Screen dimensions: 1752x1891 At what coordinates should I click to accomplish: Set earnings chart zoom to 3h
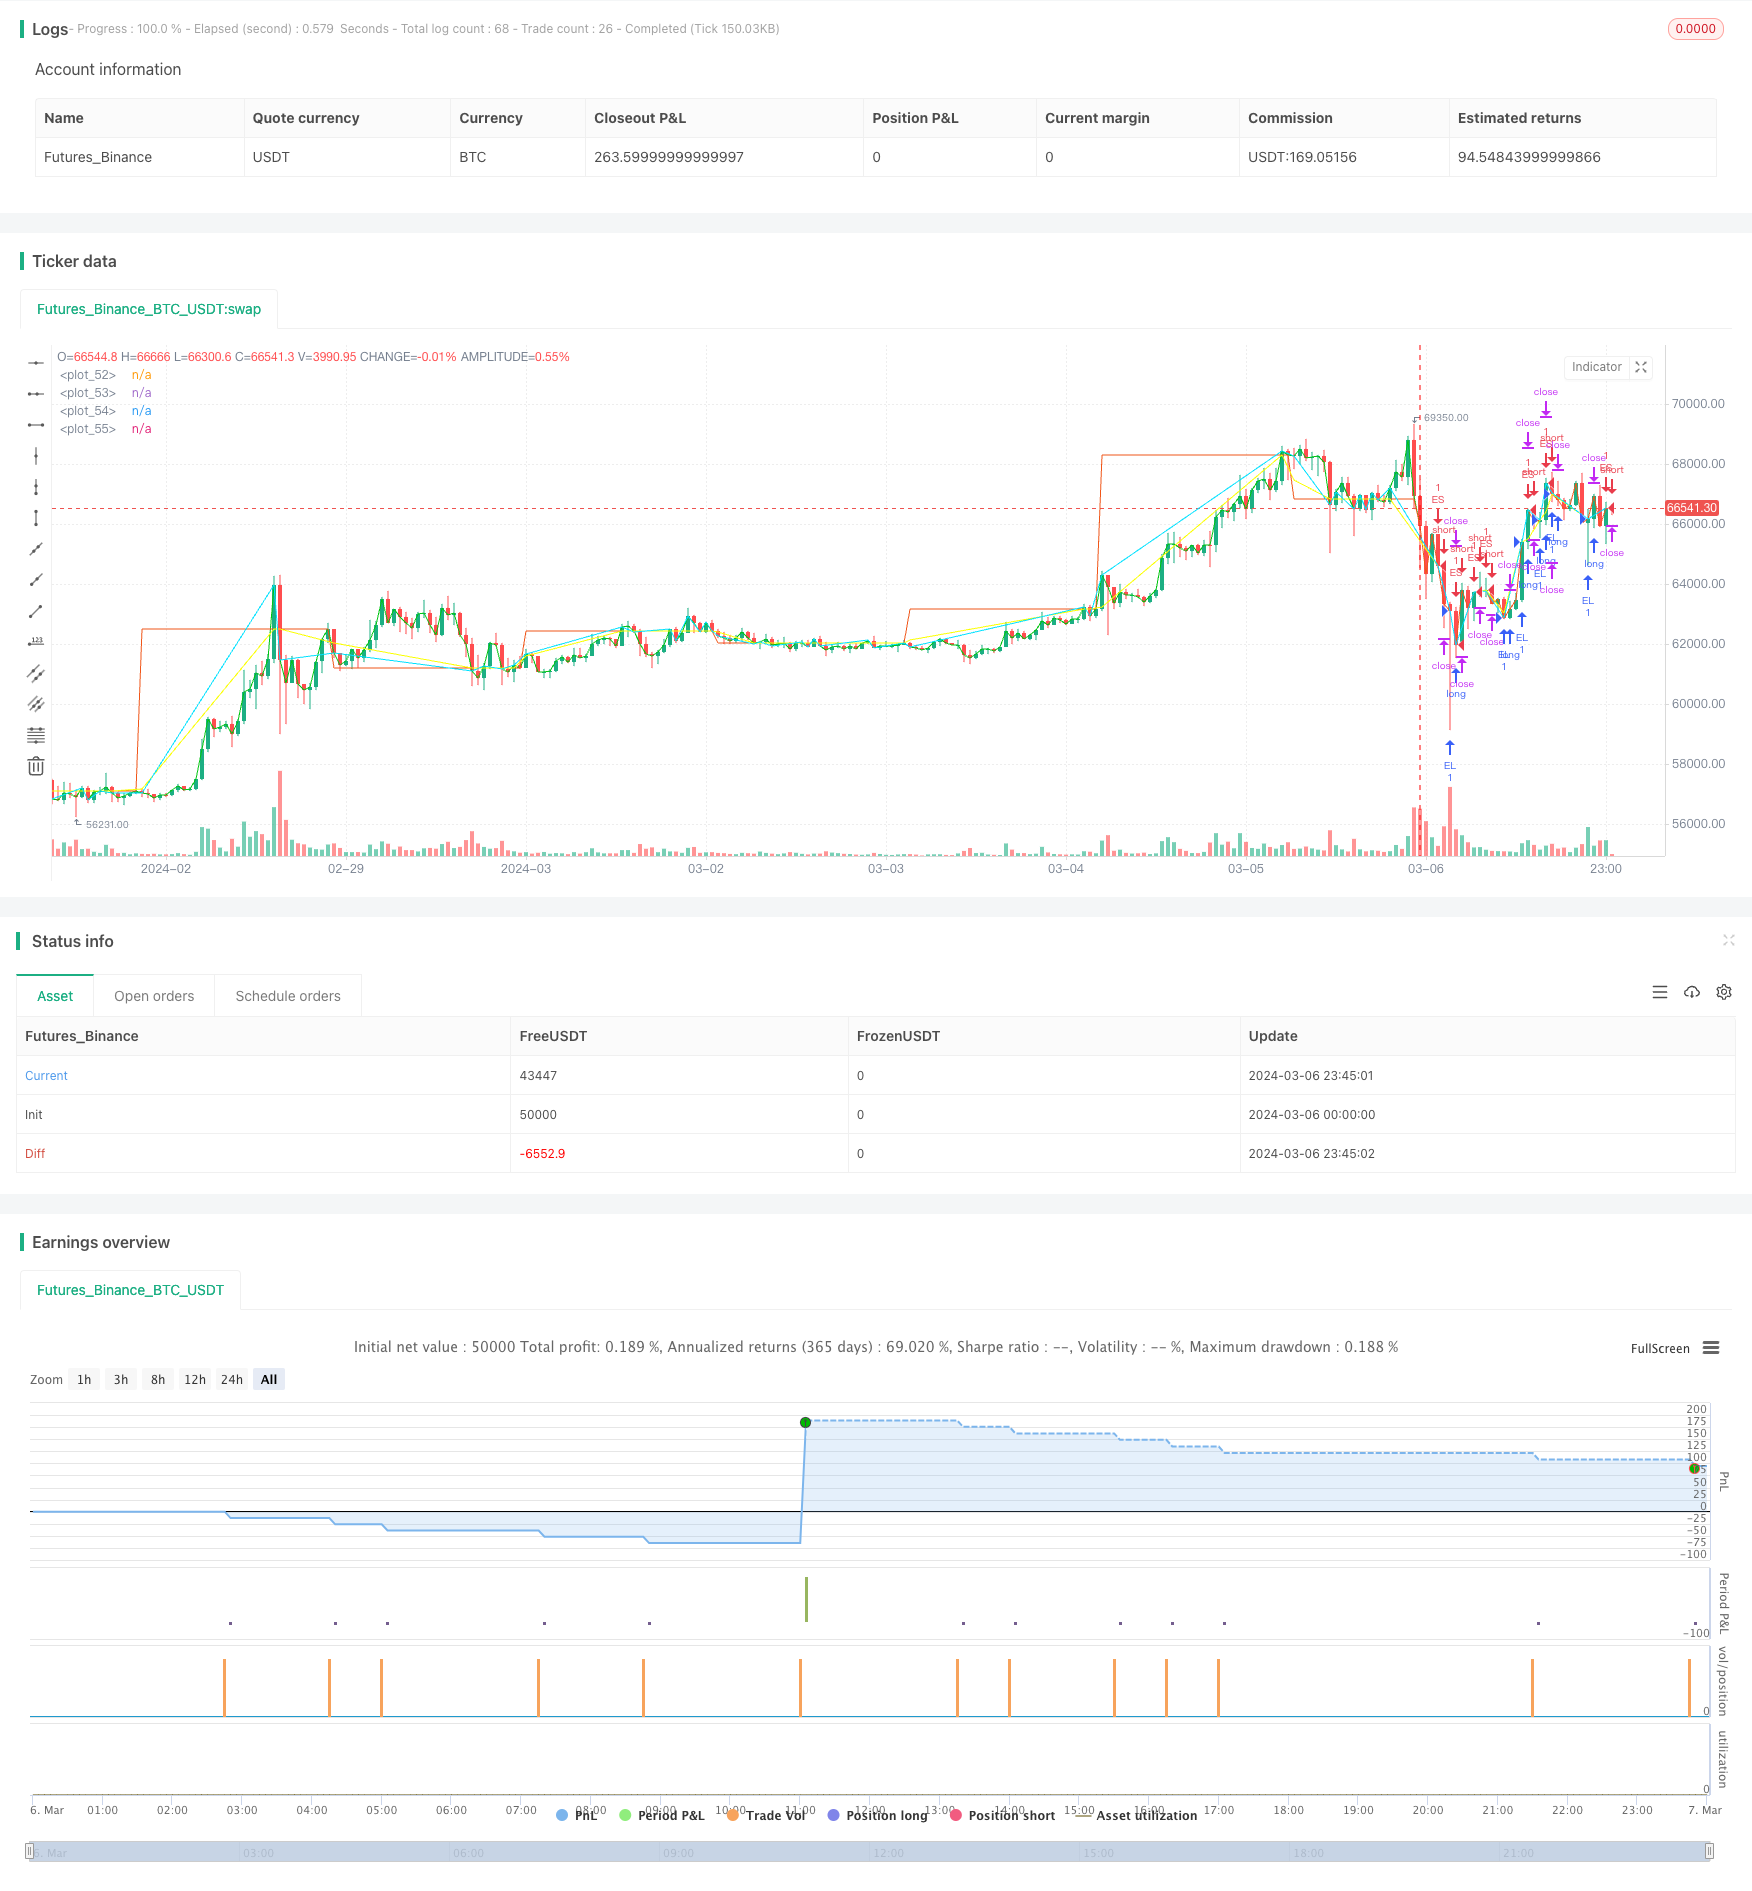(x=121, y=1379)
